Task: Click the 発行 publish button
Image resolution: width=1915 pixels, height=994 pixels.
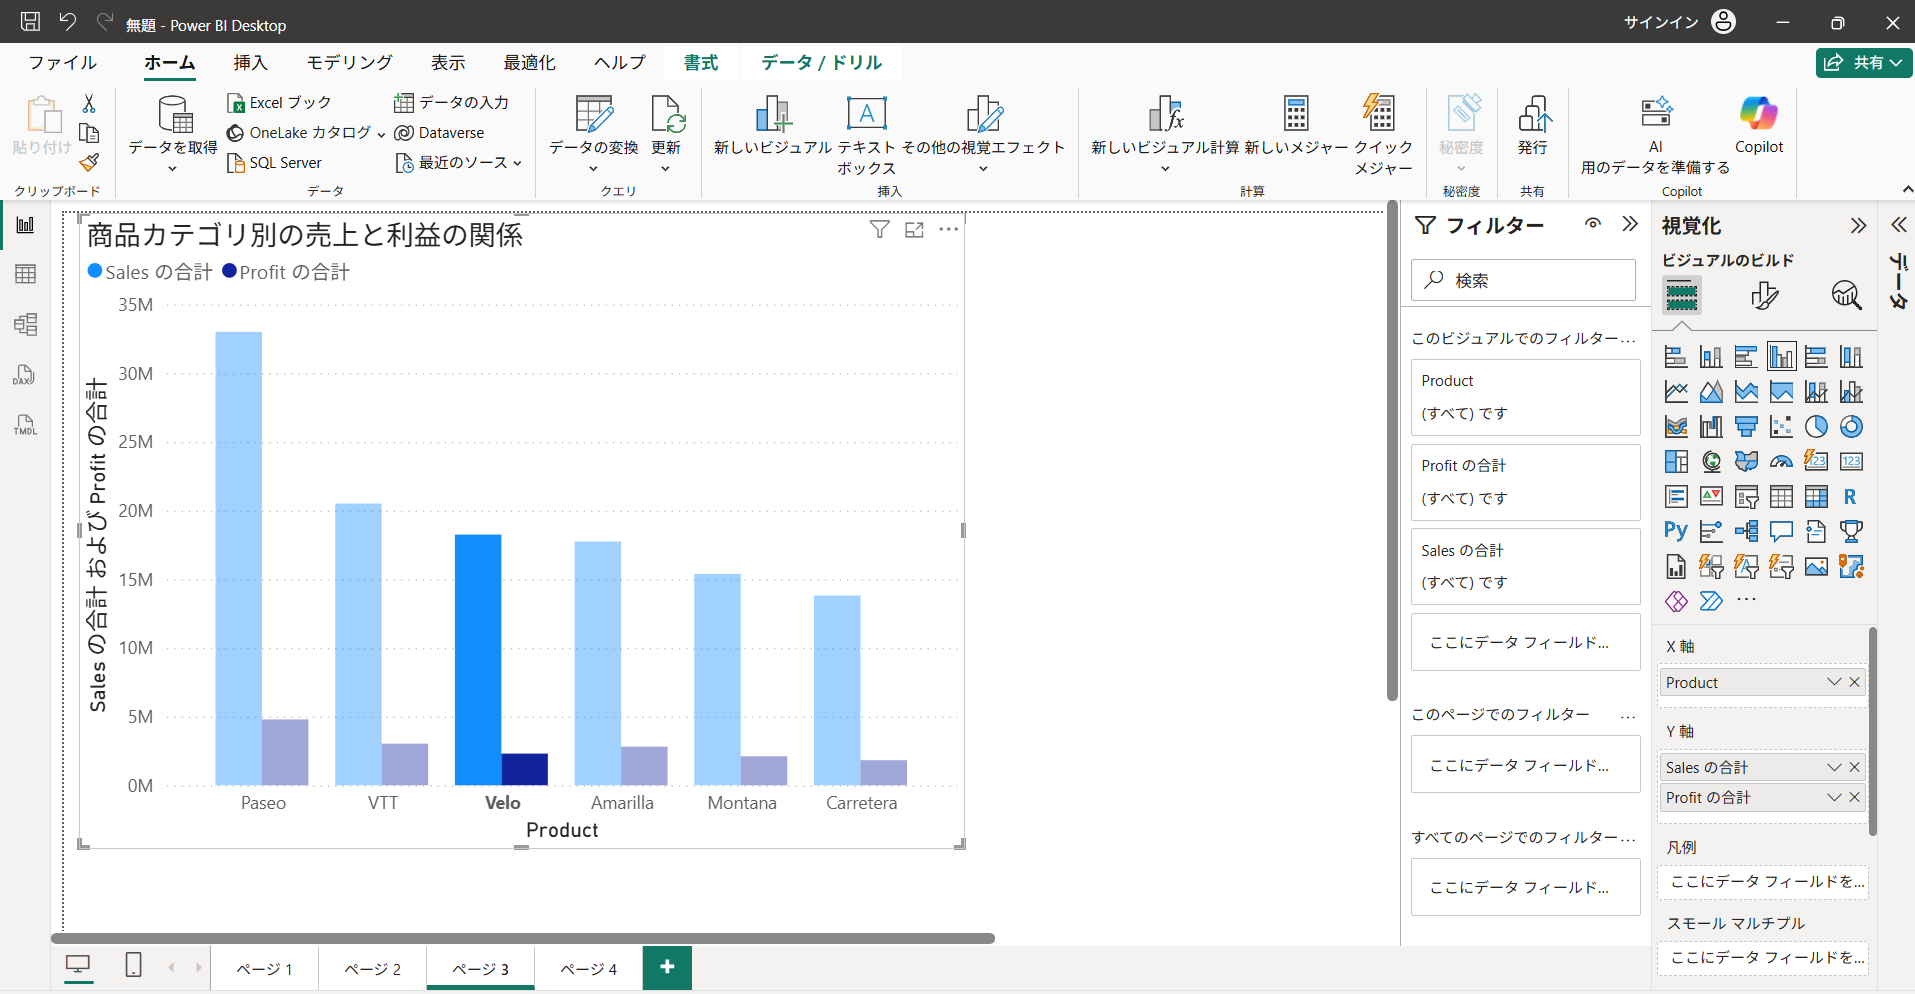Action: pos(1533,127)
